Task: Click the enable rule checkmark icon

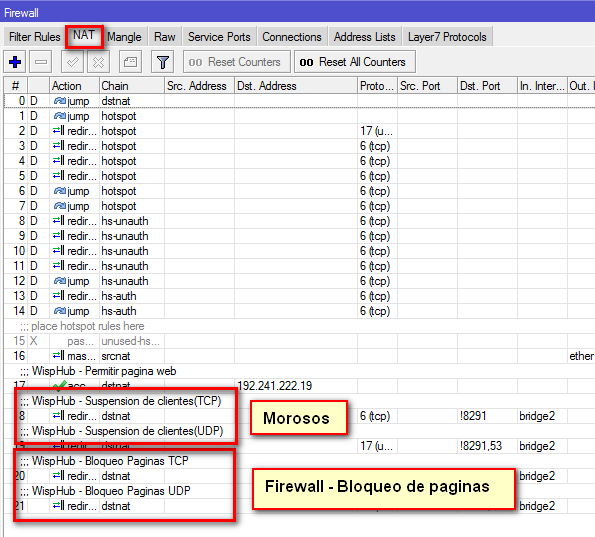Action: coord(72,62)
